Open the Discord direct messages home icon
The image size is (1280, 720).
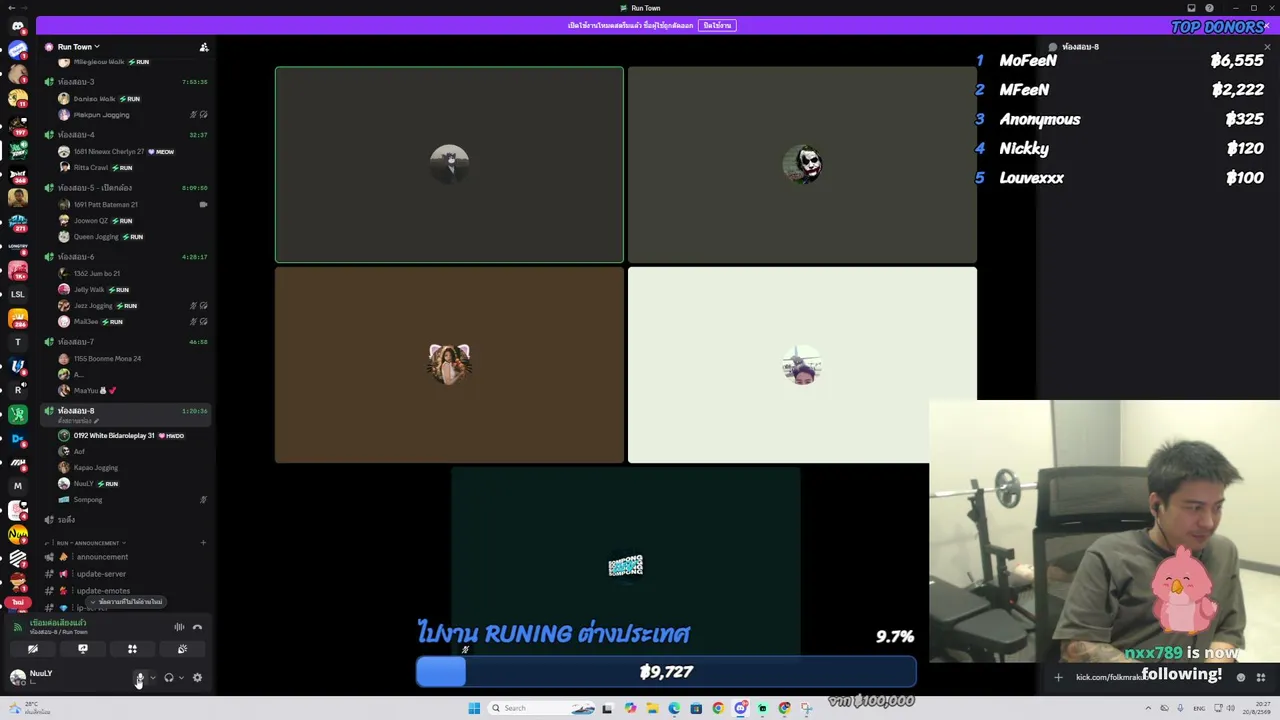[x=17, y=27]
